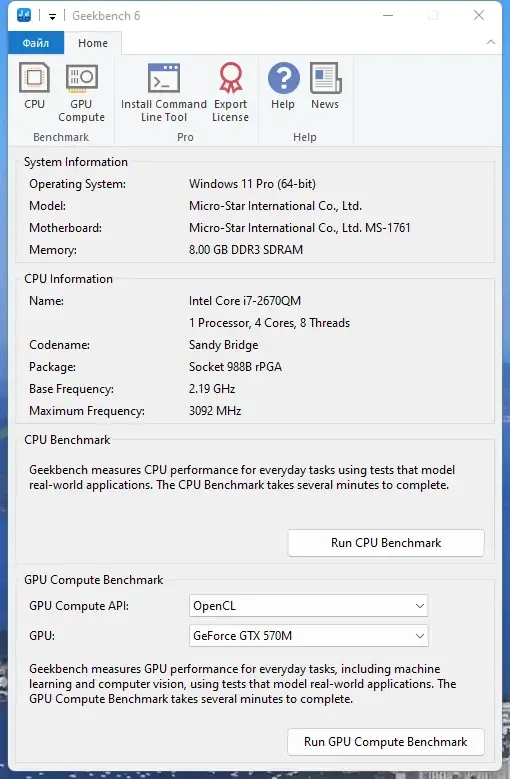Click Run GPU Compute Benchmark button
Screen dimensions: 510x779
coord(386,742)
